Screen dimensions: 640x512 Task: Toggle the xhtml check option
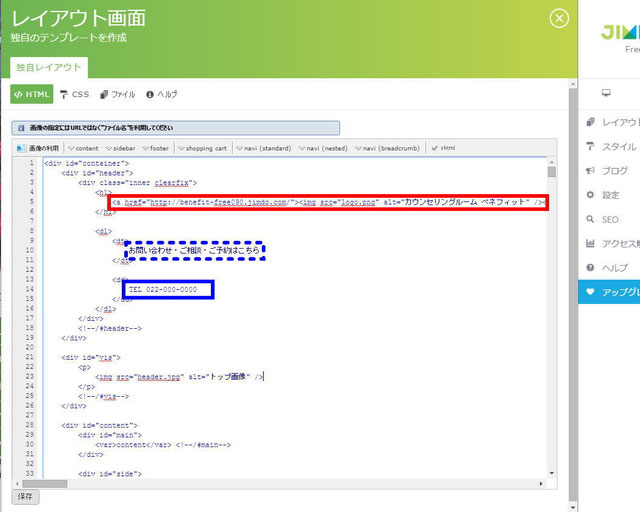click(x=443, y=148)
